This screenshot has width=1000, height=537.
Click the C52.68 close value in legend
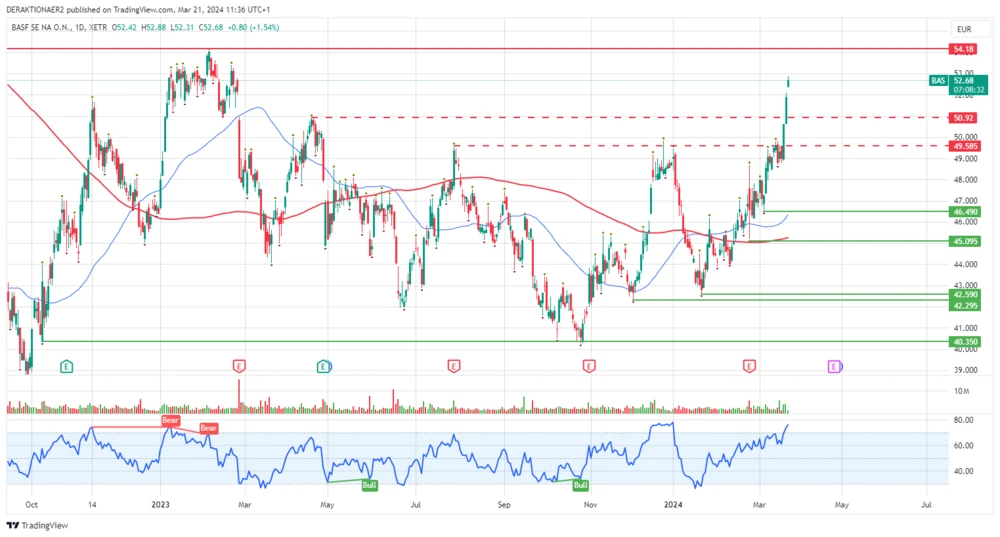[211, 27]
